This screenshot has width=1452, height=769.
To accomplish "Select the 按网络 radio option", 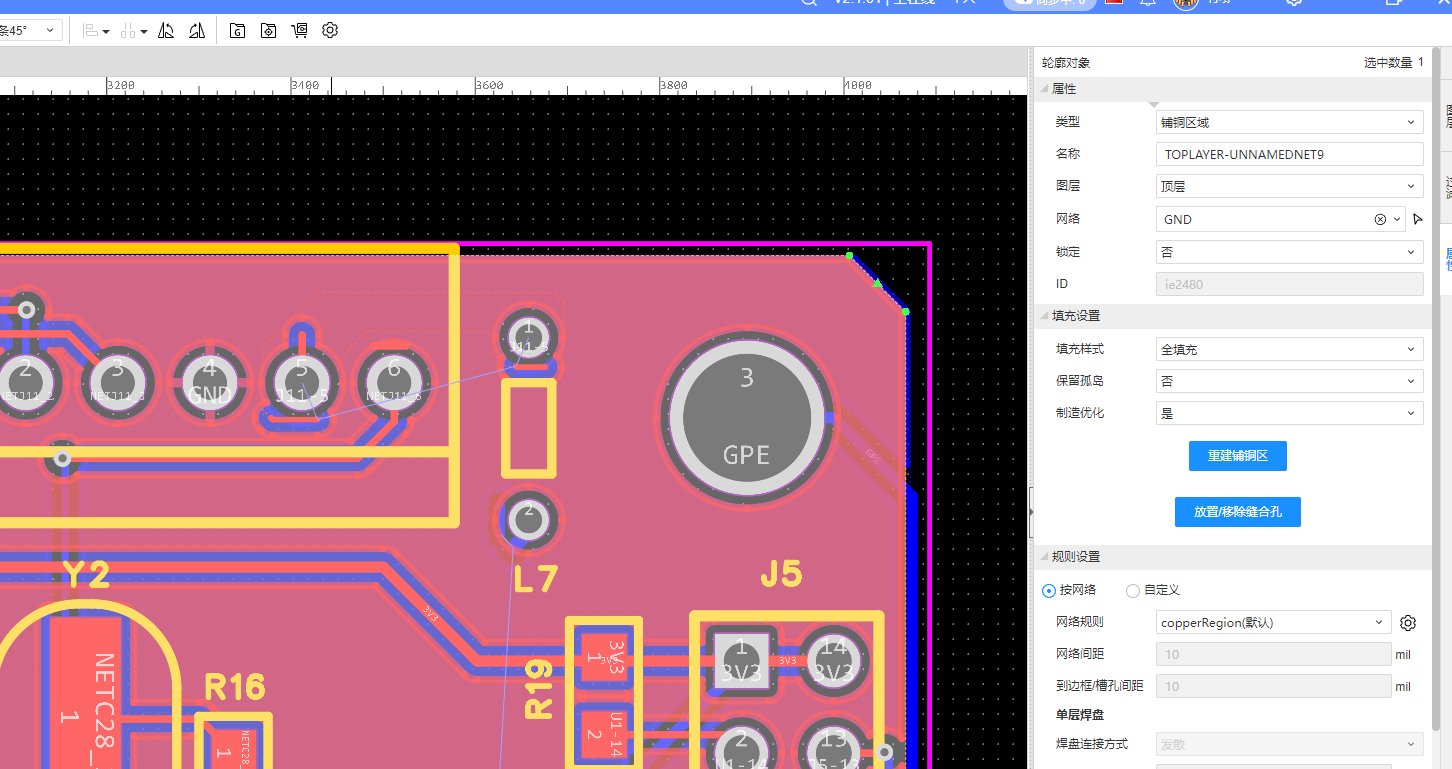I will [x=1049, y=591].
